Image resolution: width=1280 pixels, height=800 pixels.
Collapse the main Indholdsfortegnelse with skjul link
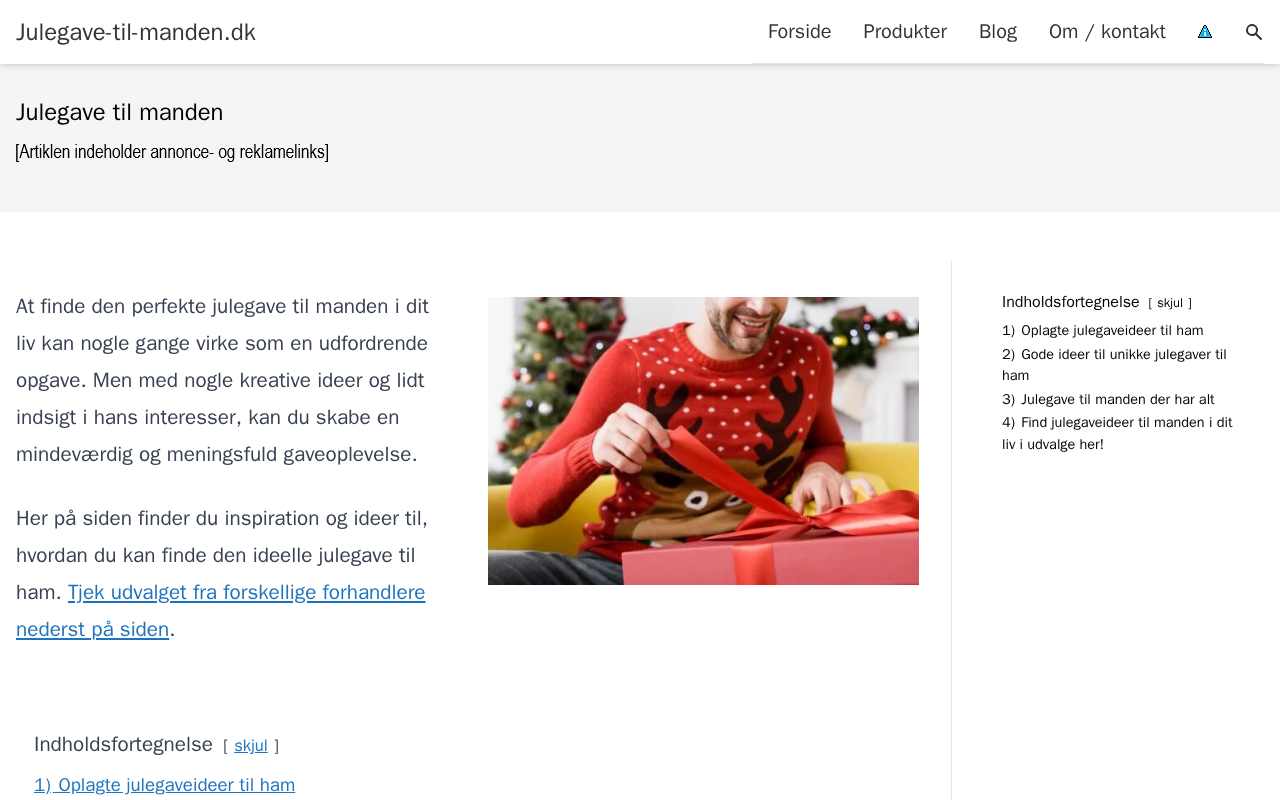point(251,745)
